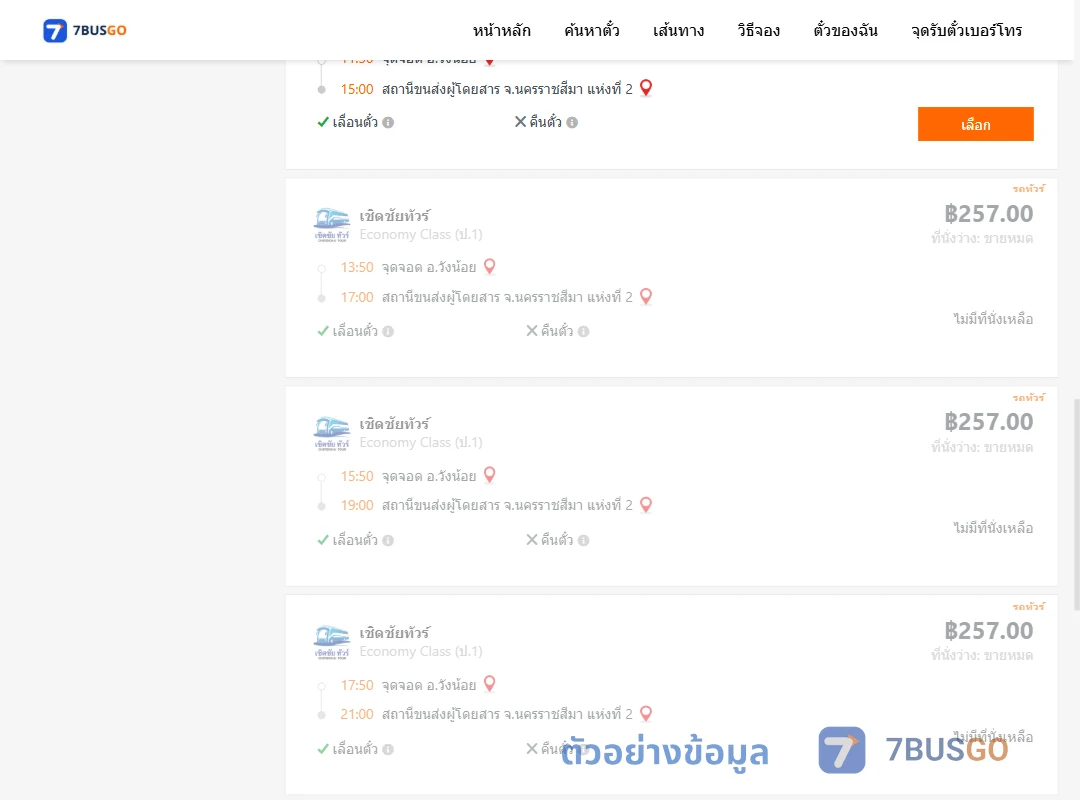
Task: Click the ฿257.00 price of 17:50 trip
Action: pos(988,630)
